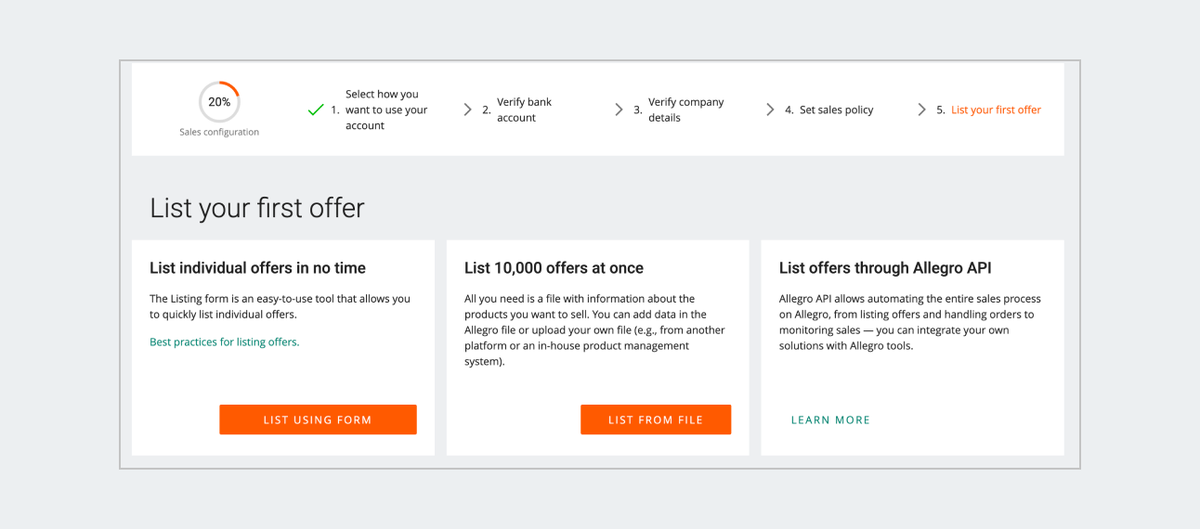Go to Verify bank account step

pos(524,110)
